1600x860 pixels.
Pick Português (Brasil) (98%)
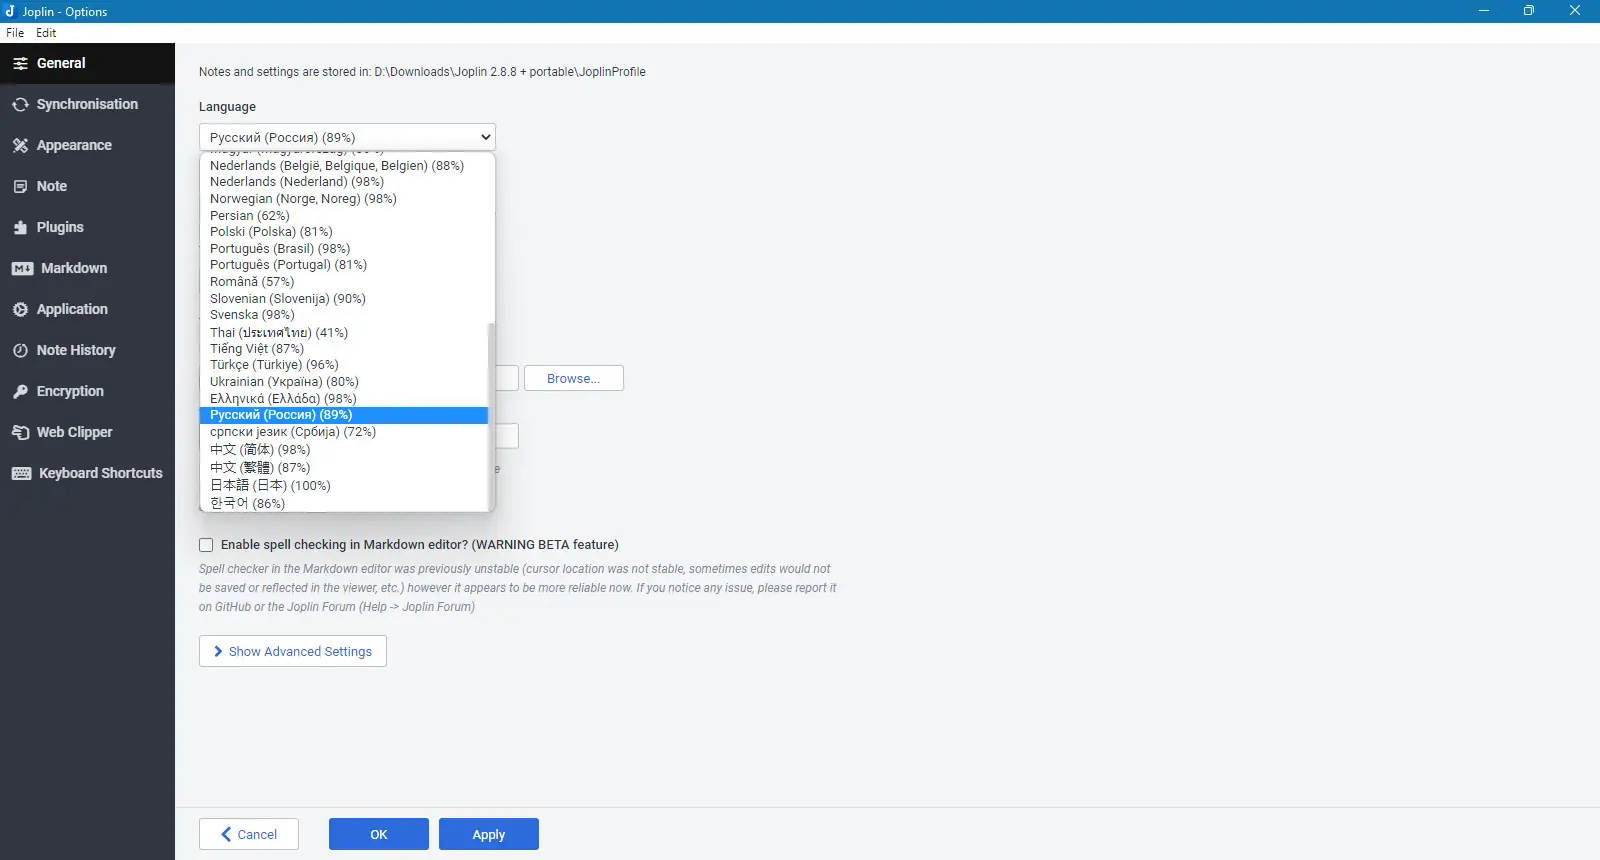click(x=344, y=249)
